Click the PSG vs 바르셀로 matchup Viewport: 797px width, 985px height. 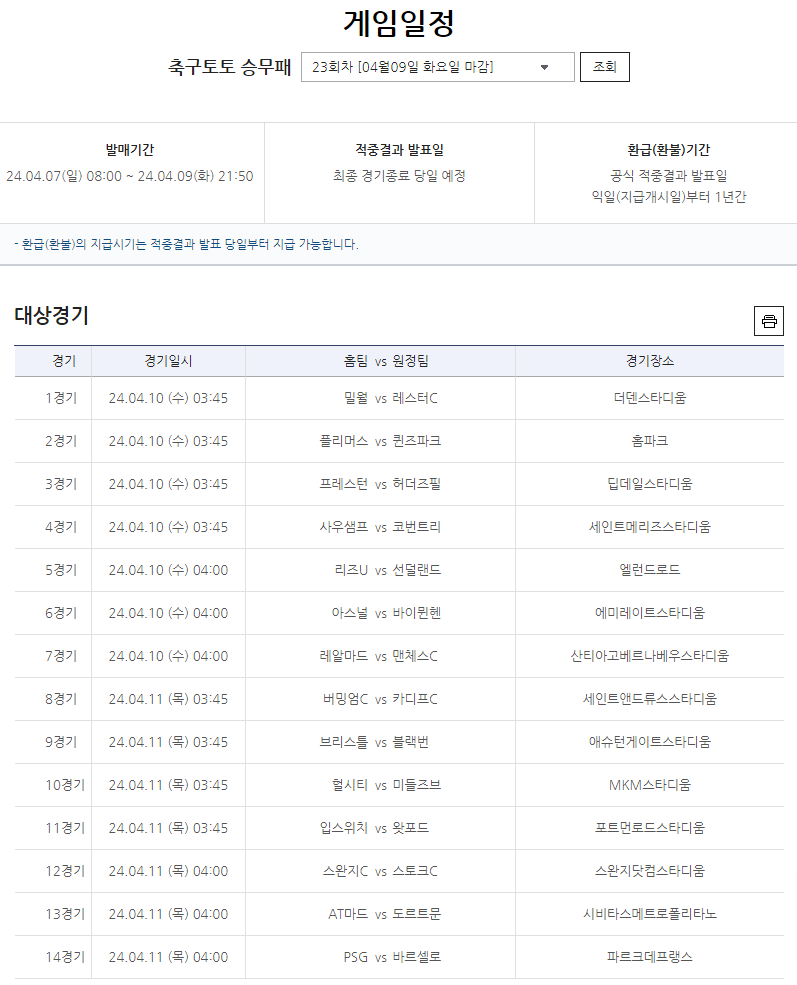[x=380, y=957]
